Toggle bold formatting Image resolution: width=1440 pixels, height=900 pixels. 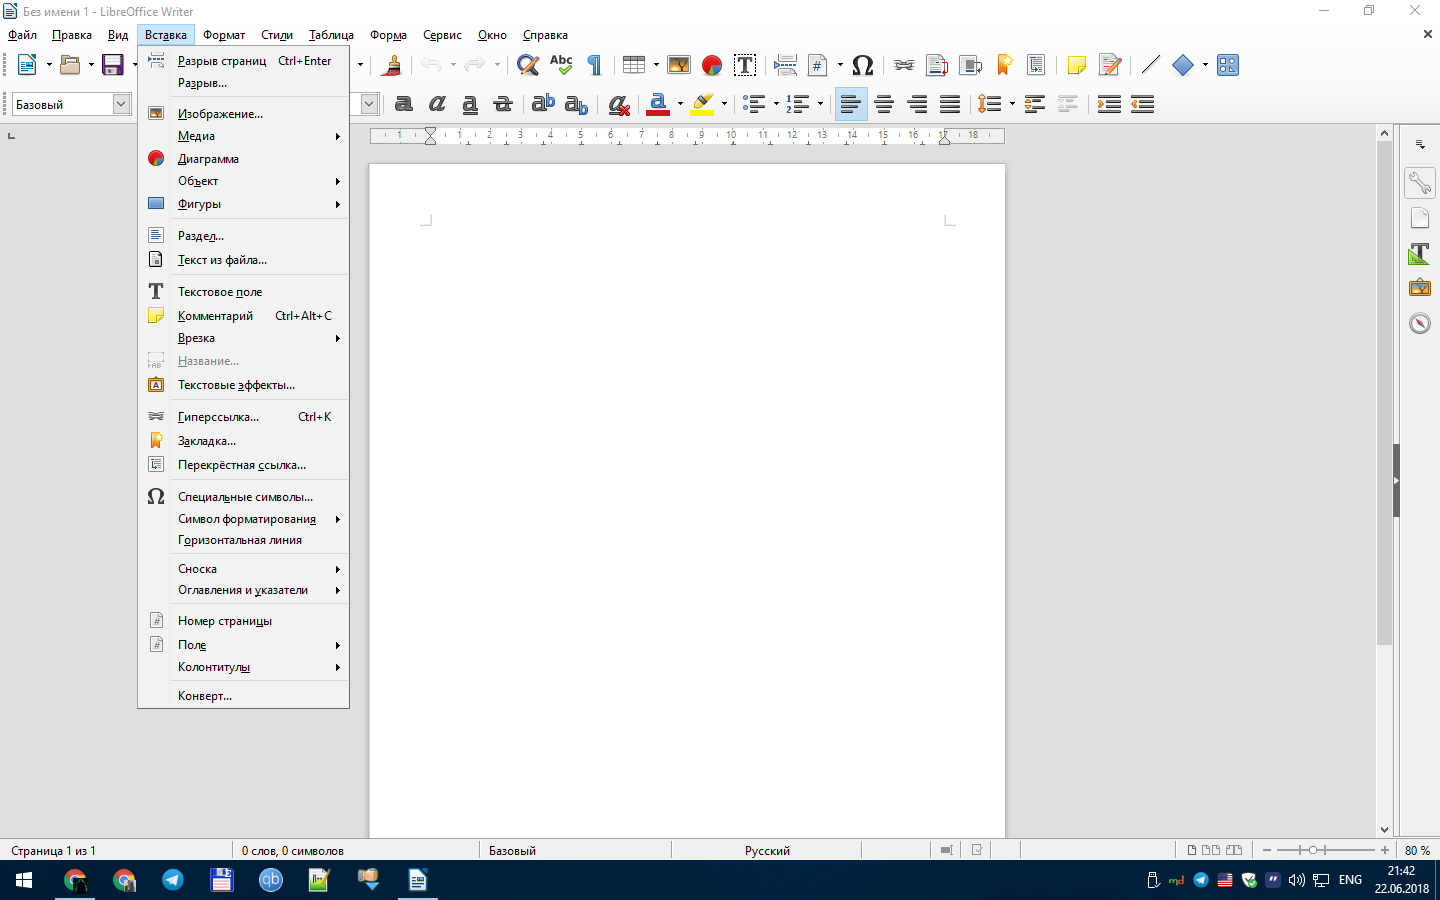click(x=404, y=103)
